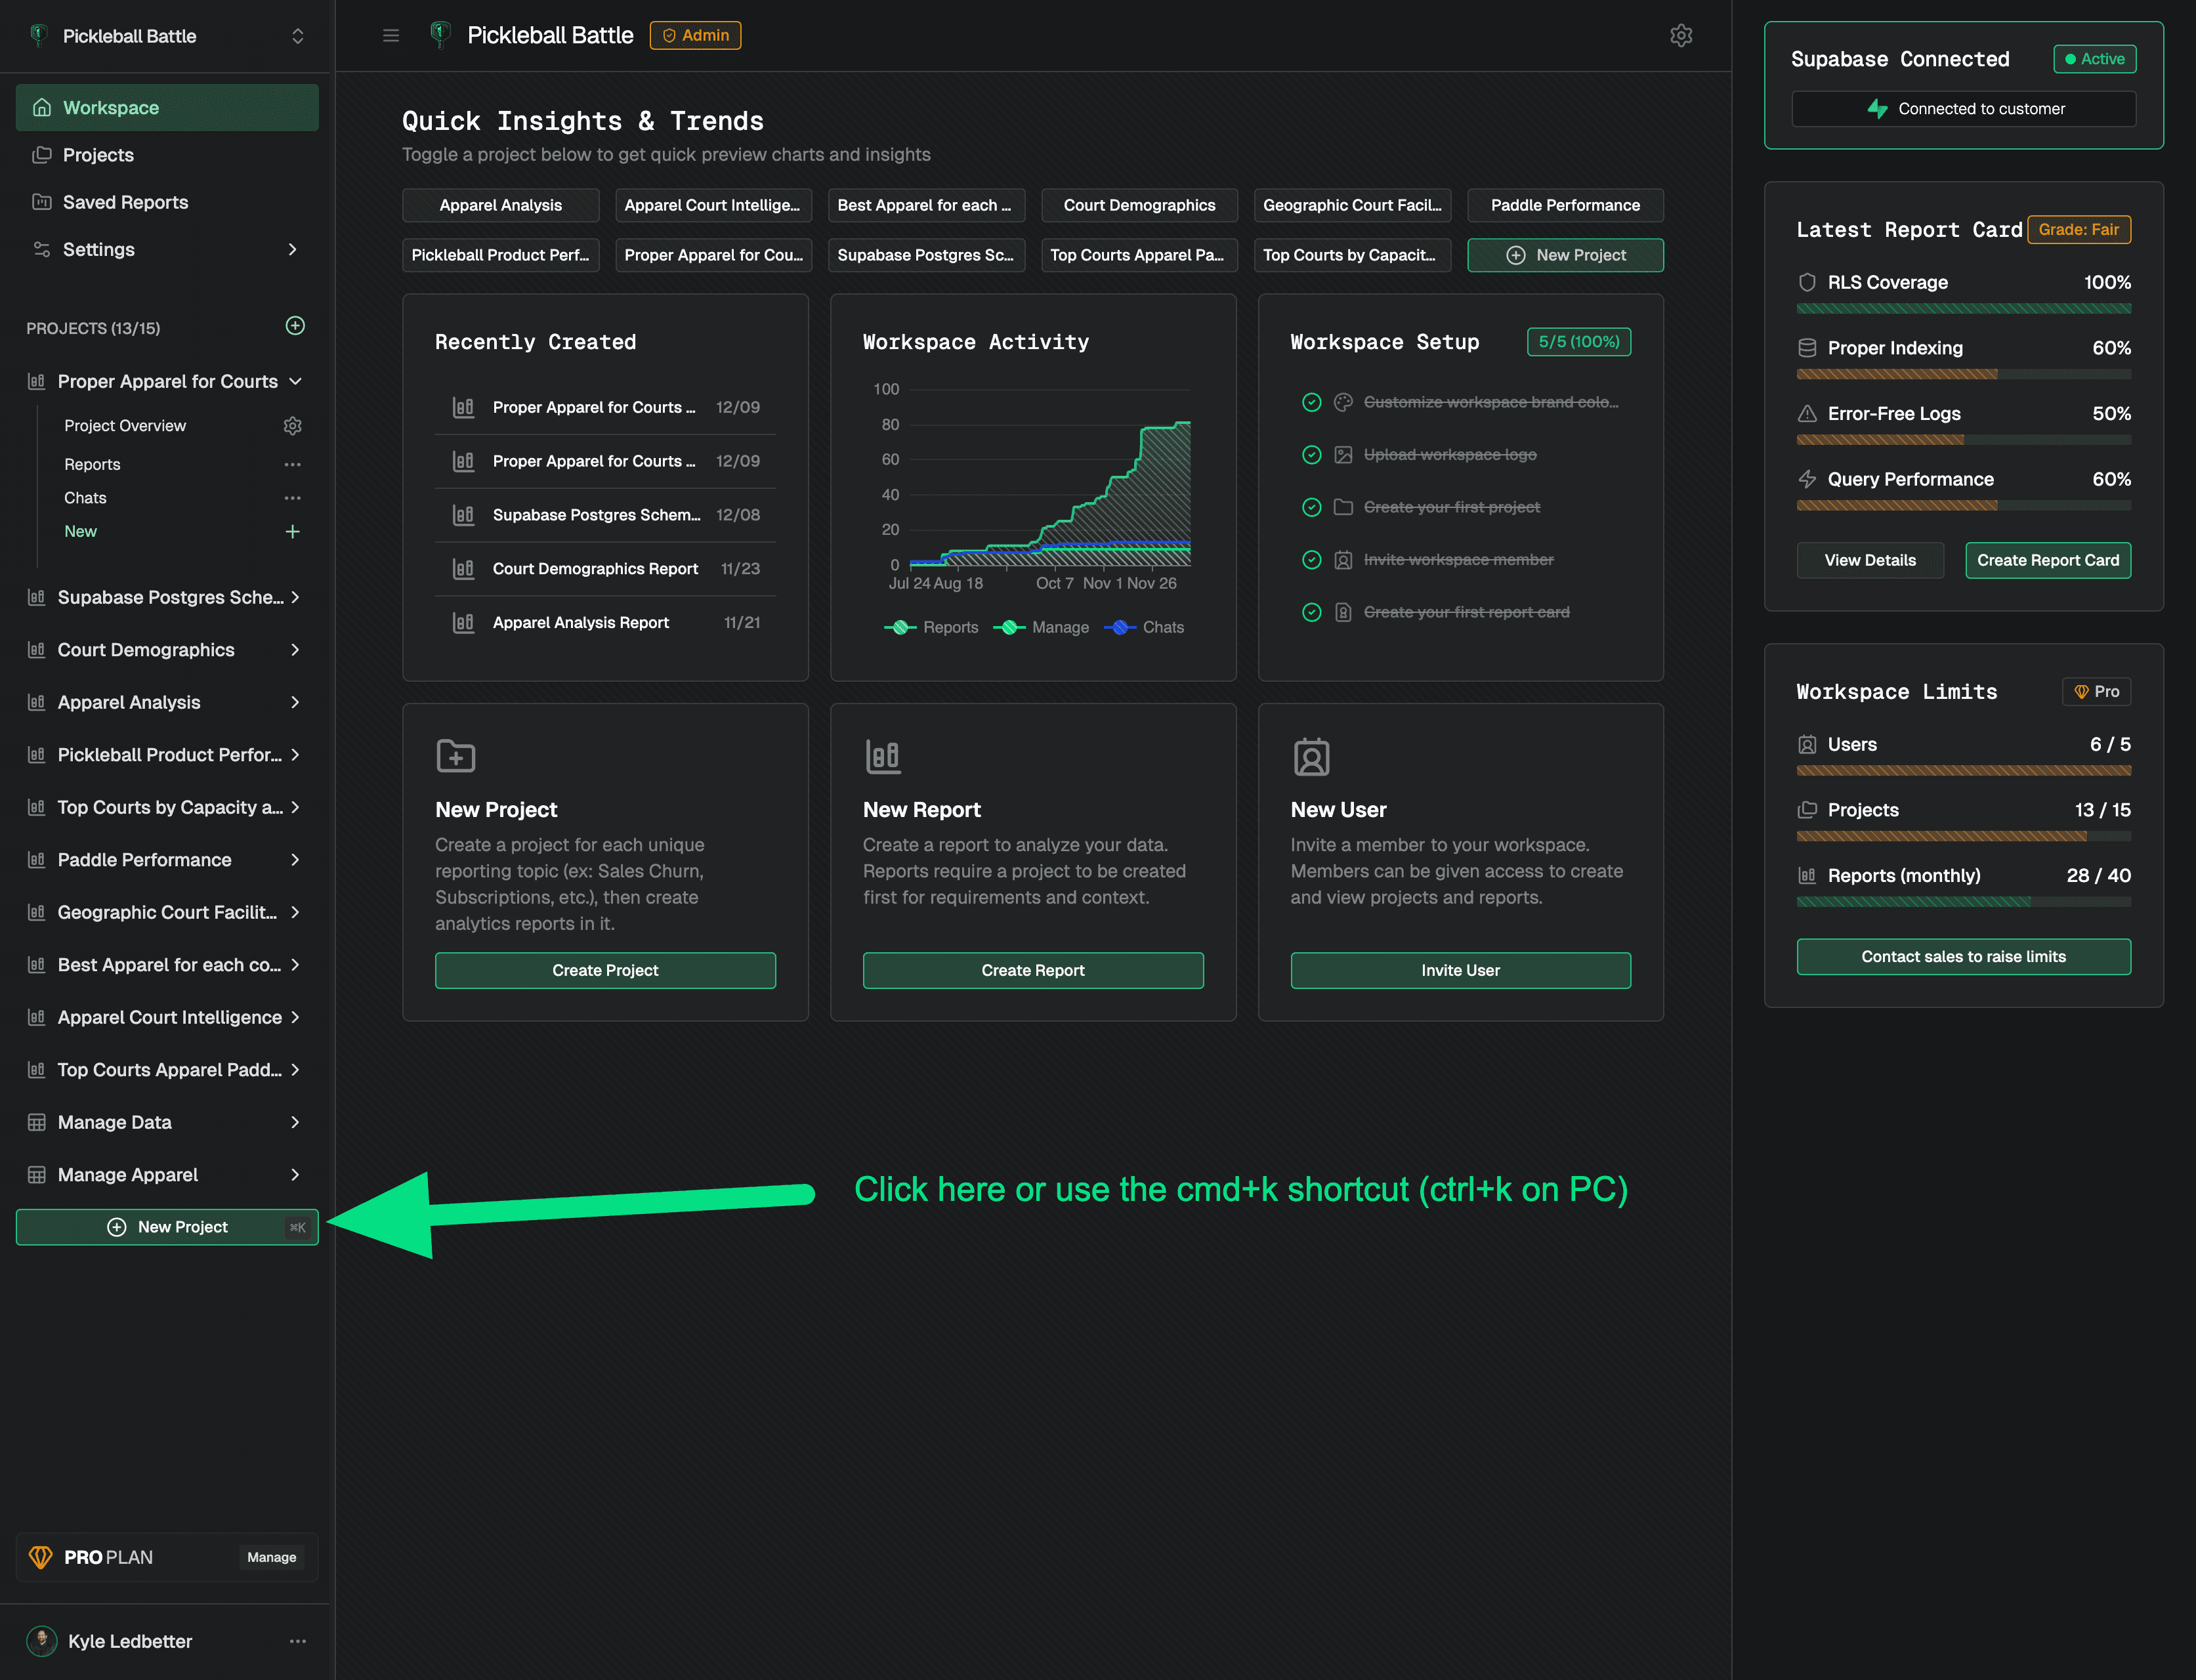Open Kyle Ledbetter user options ellipsis
2196x1680 pixels.
(297, 1641)
